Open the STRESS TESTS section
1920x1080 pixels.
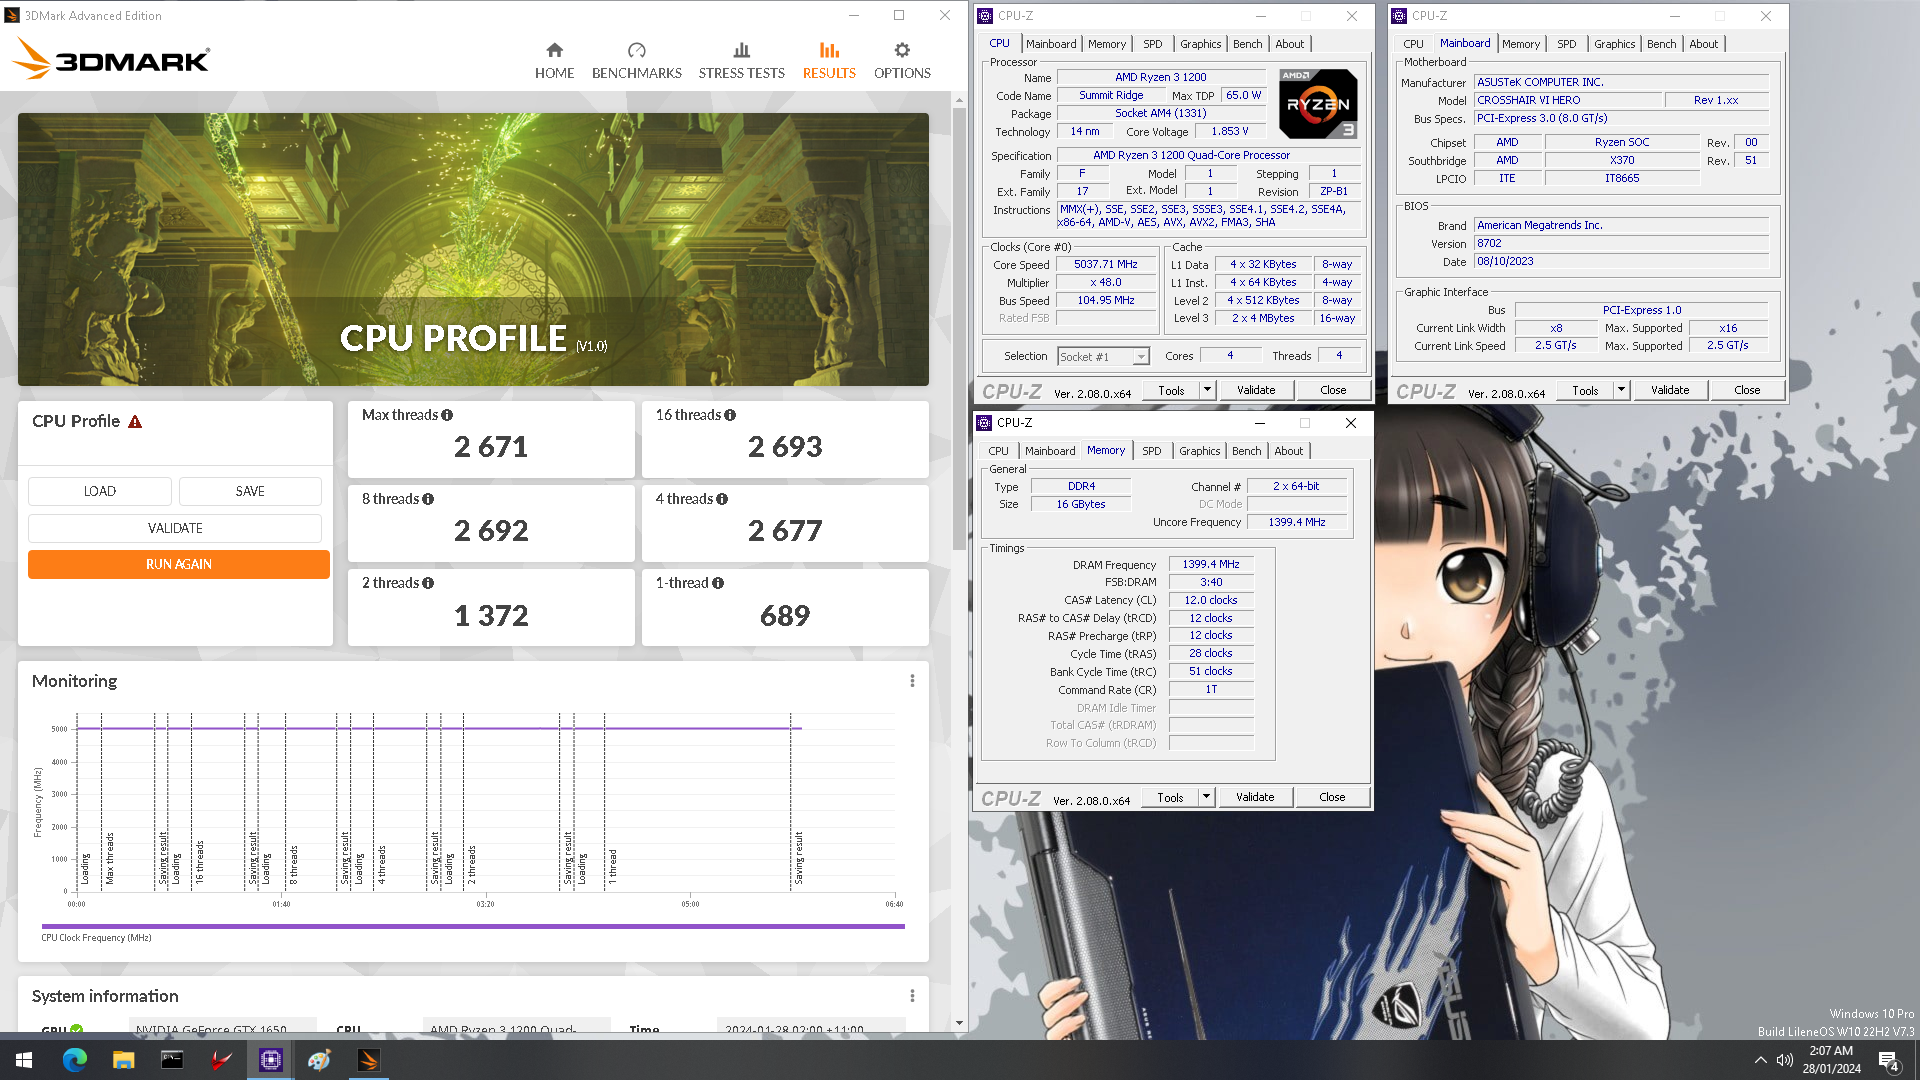point(741,61)
